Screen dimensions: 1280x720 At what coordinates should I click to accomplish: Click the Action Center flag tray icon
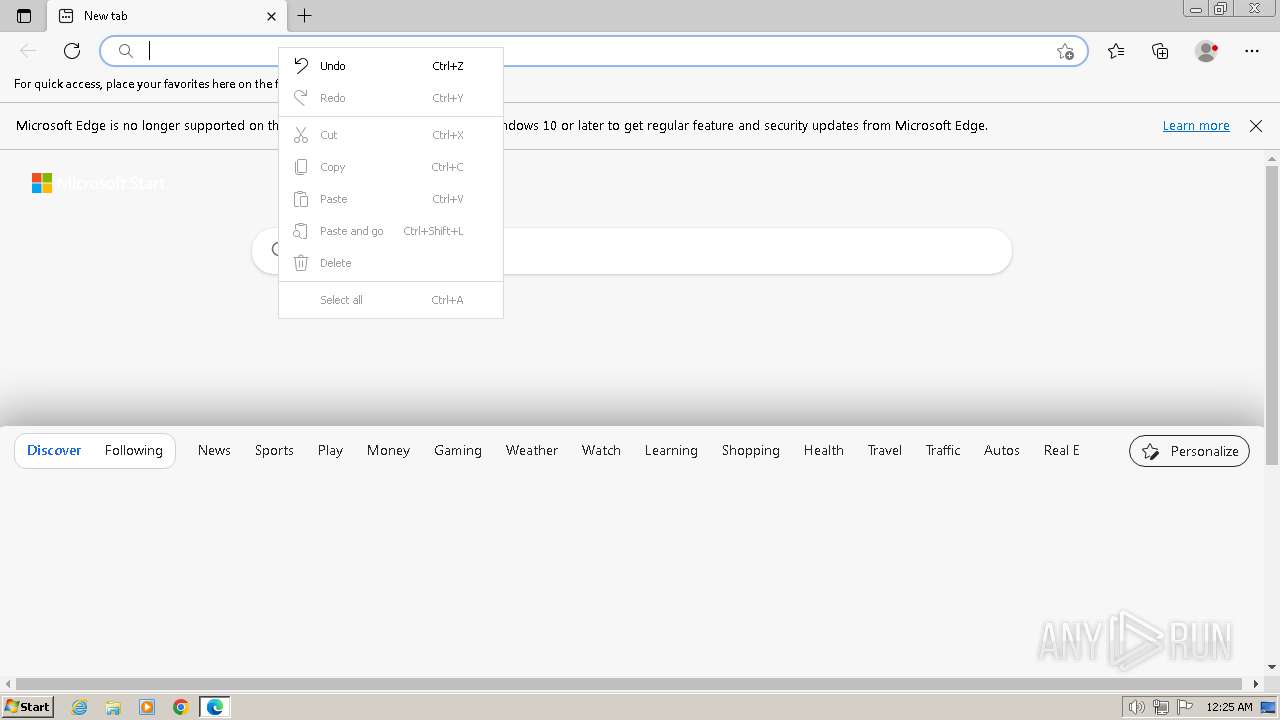tap(1185, 707)
